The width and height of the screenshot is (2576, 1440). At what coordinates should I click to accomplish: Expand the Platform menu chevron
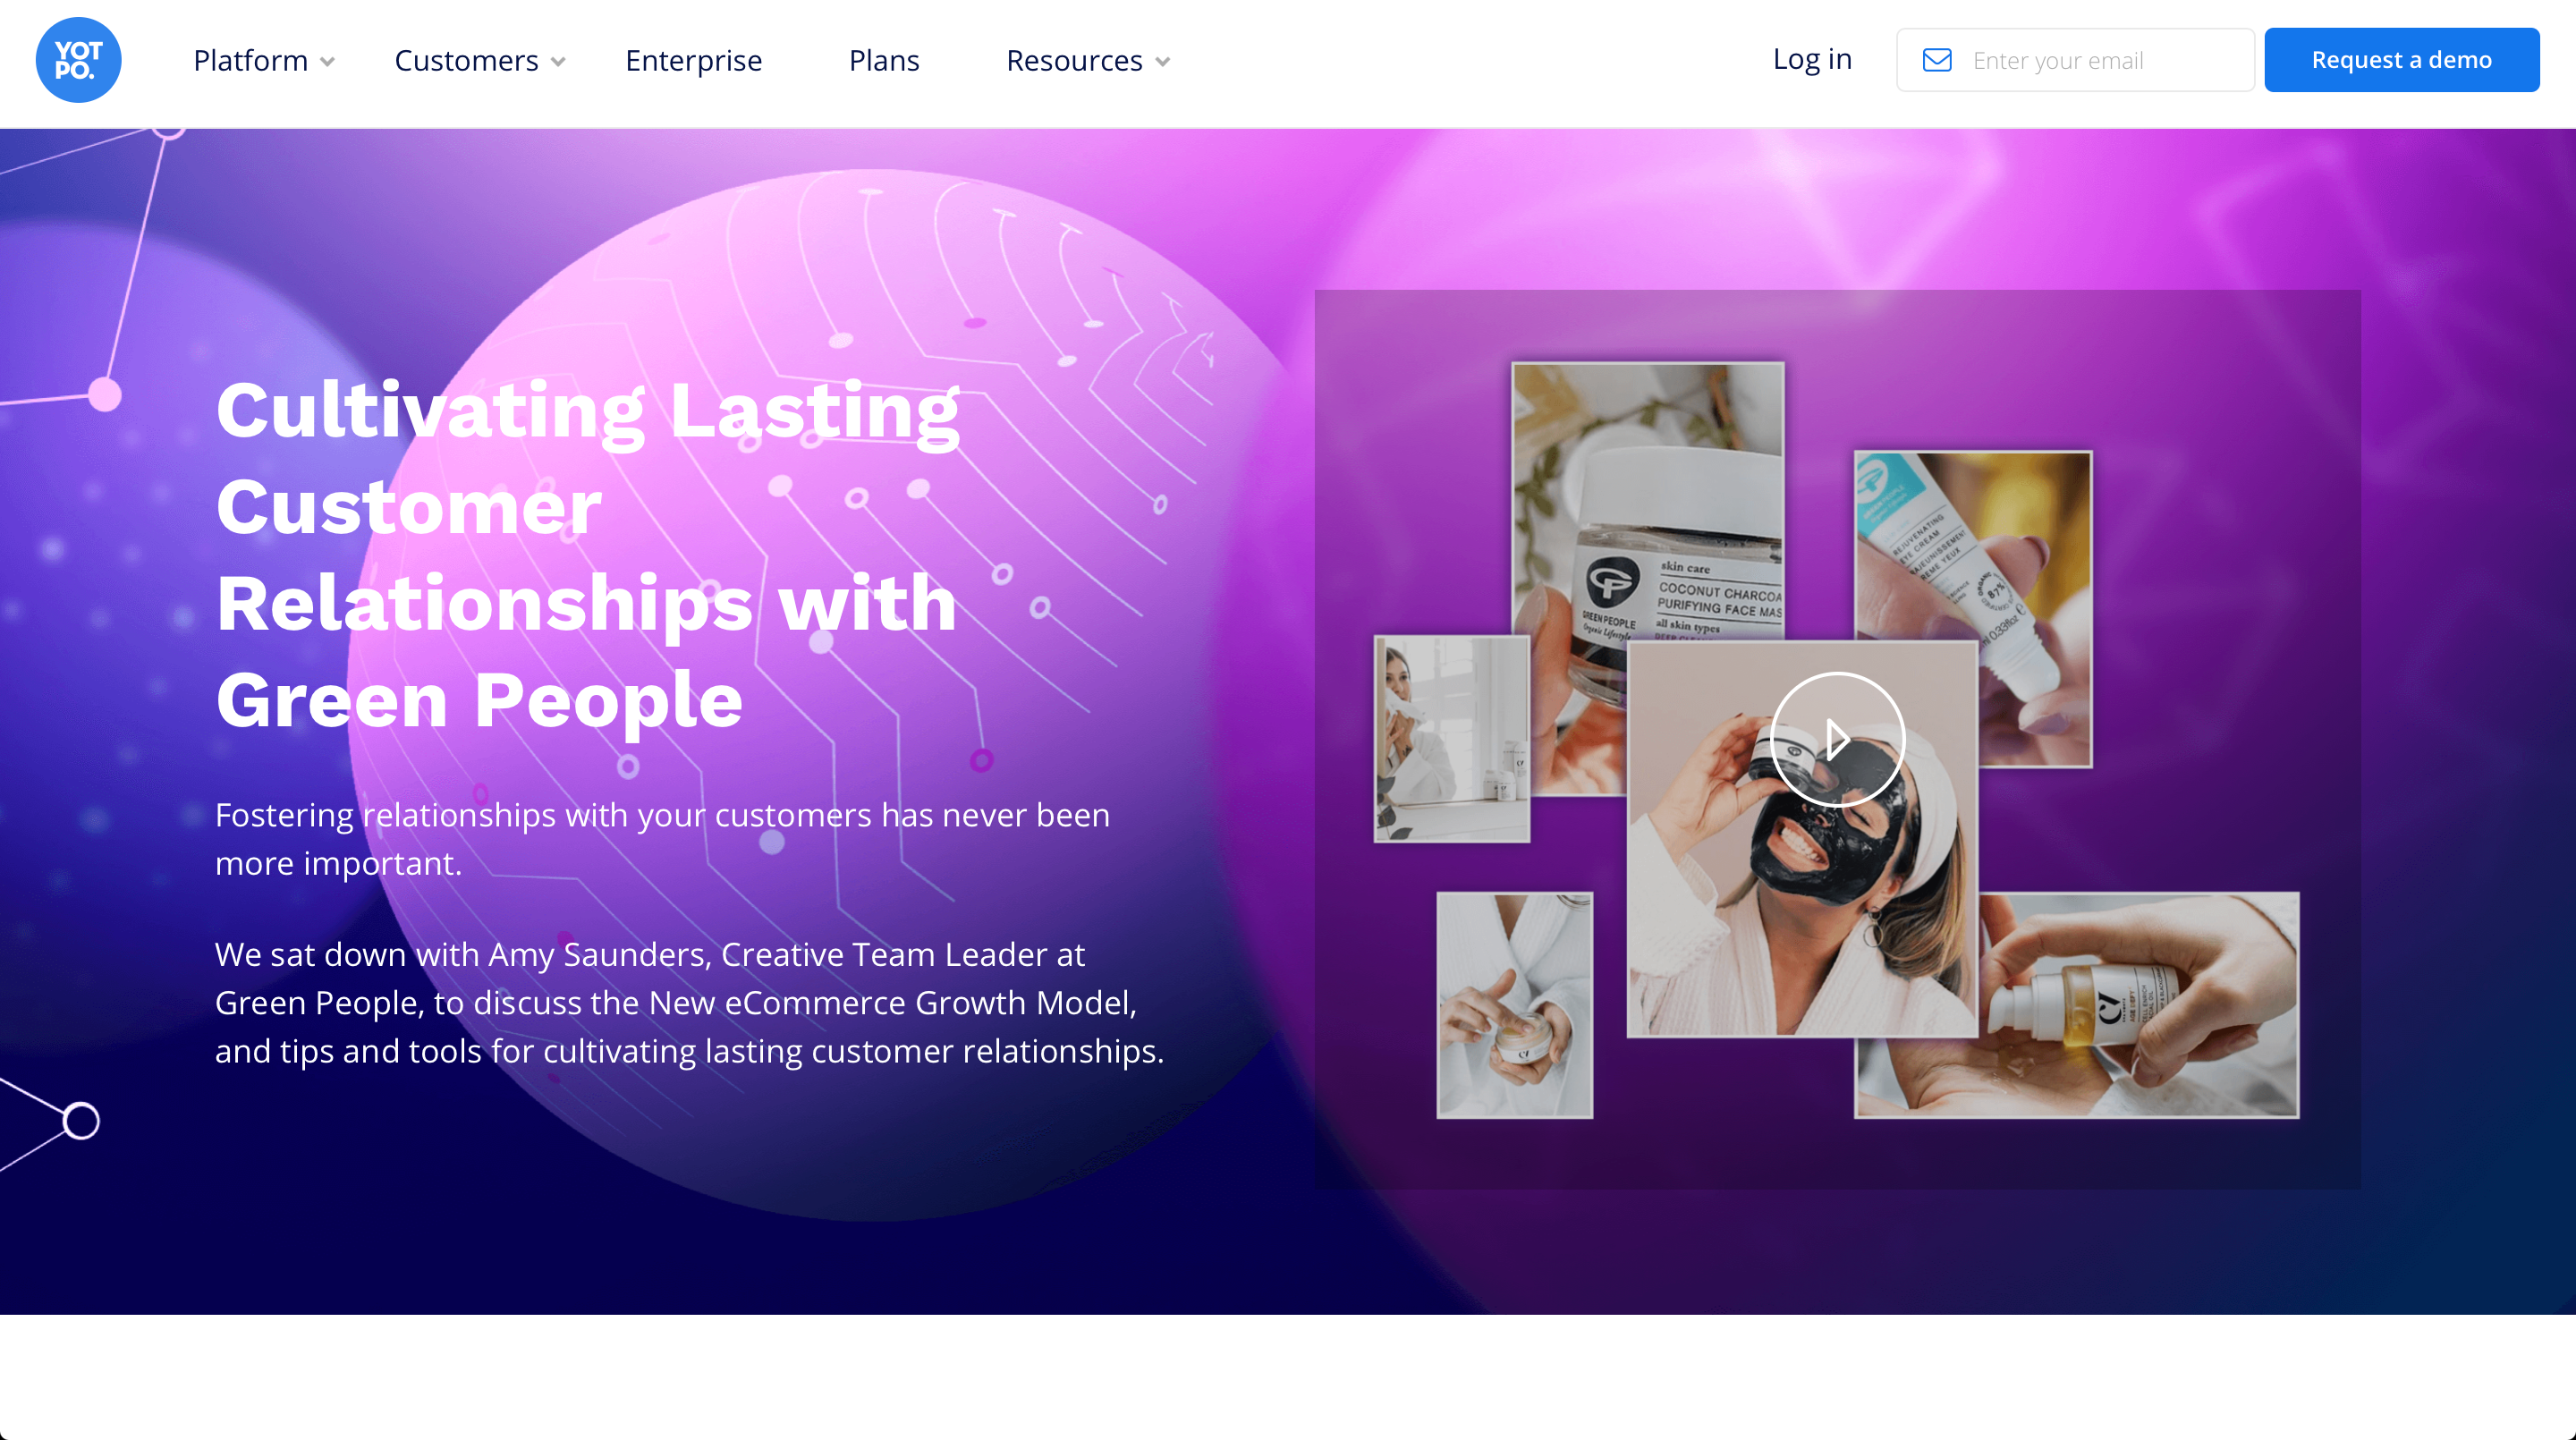(327, 62)
